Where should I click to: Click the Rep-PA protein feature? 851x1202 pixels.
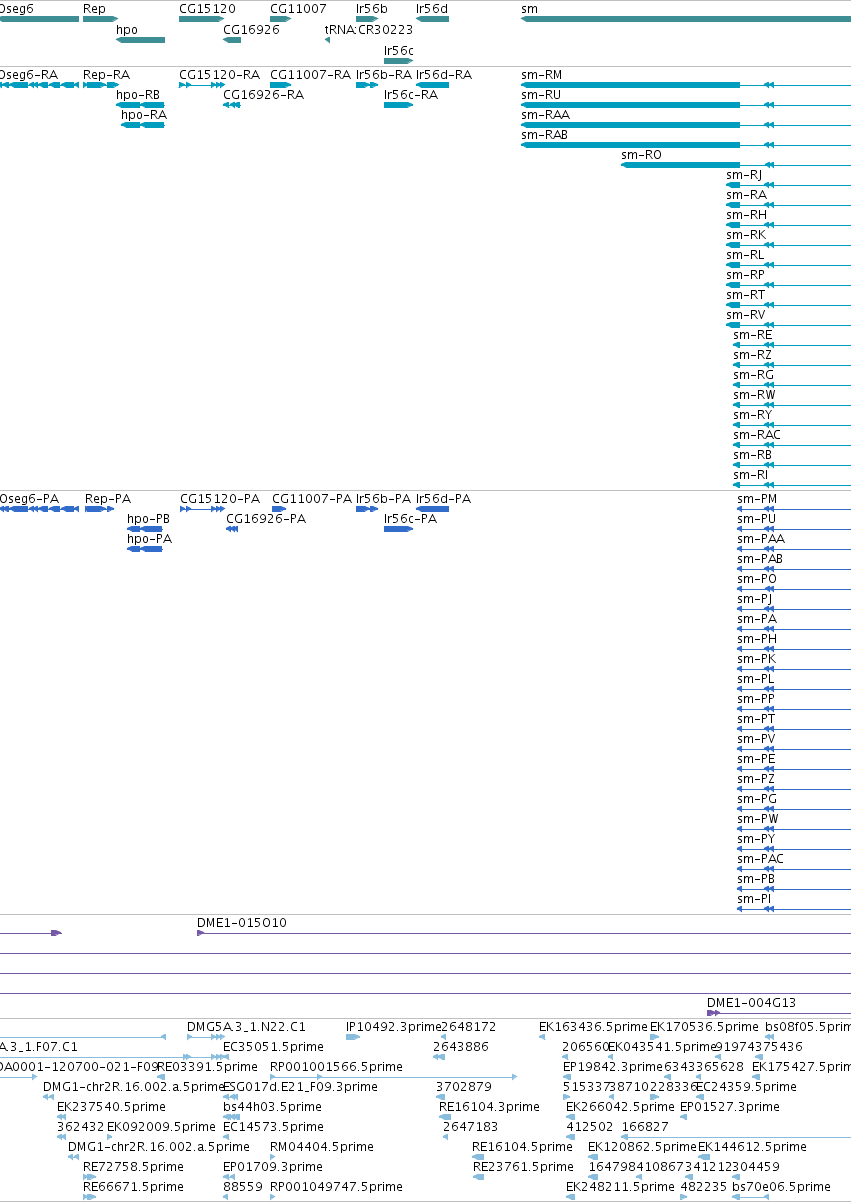click(100, 509)
